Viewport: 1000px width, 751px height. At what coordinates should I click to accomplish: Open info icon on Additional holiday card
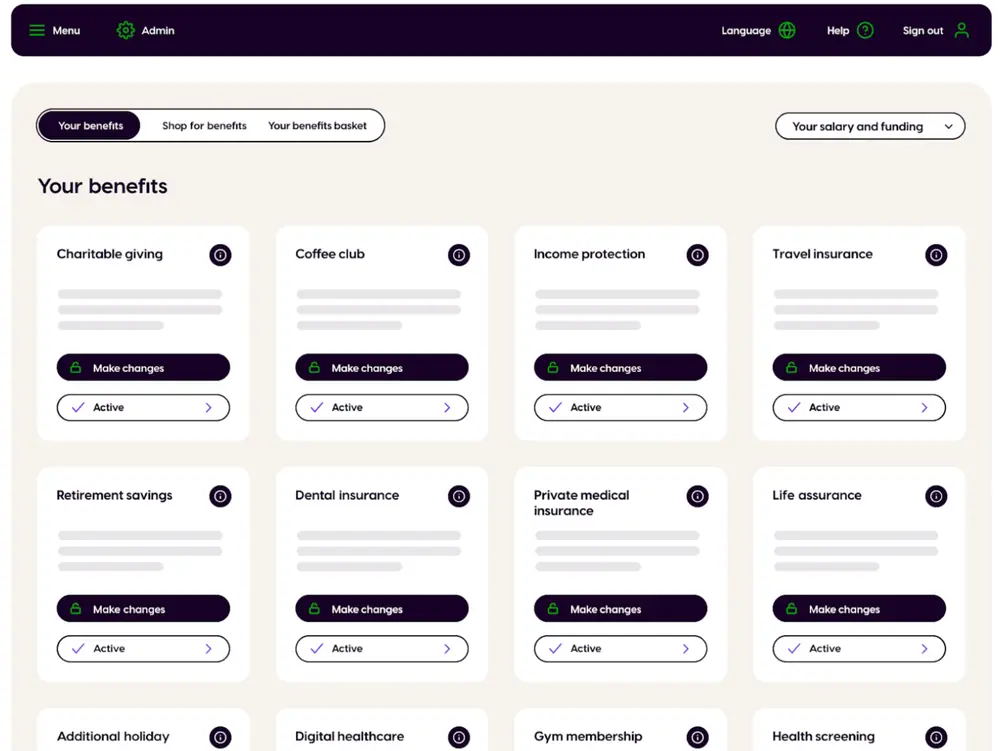pyautogui.click(x=220, y=737)
